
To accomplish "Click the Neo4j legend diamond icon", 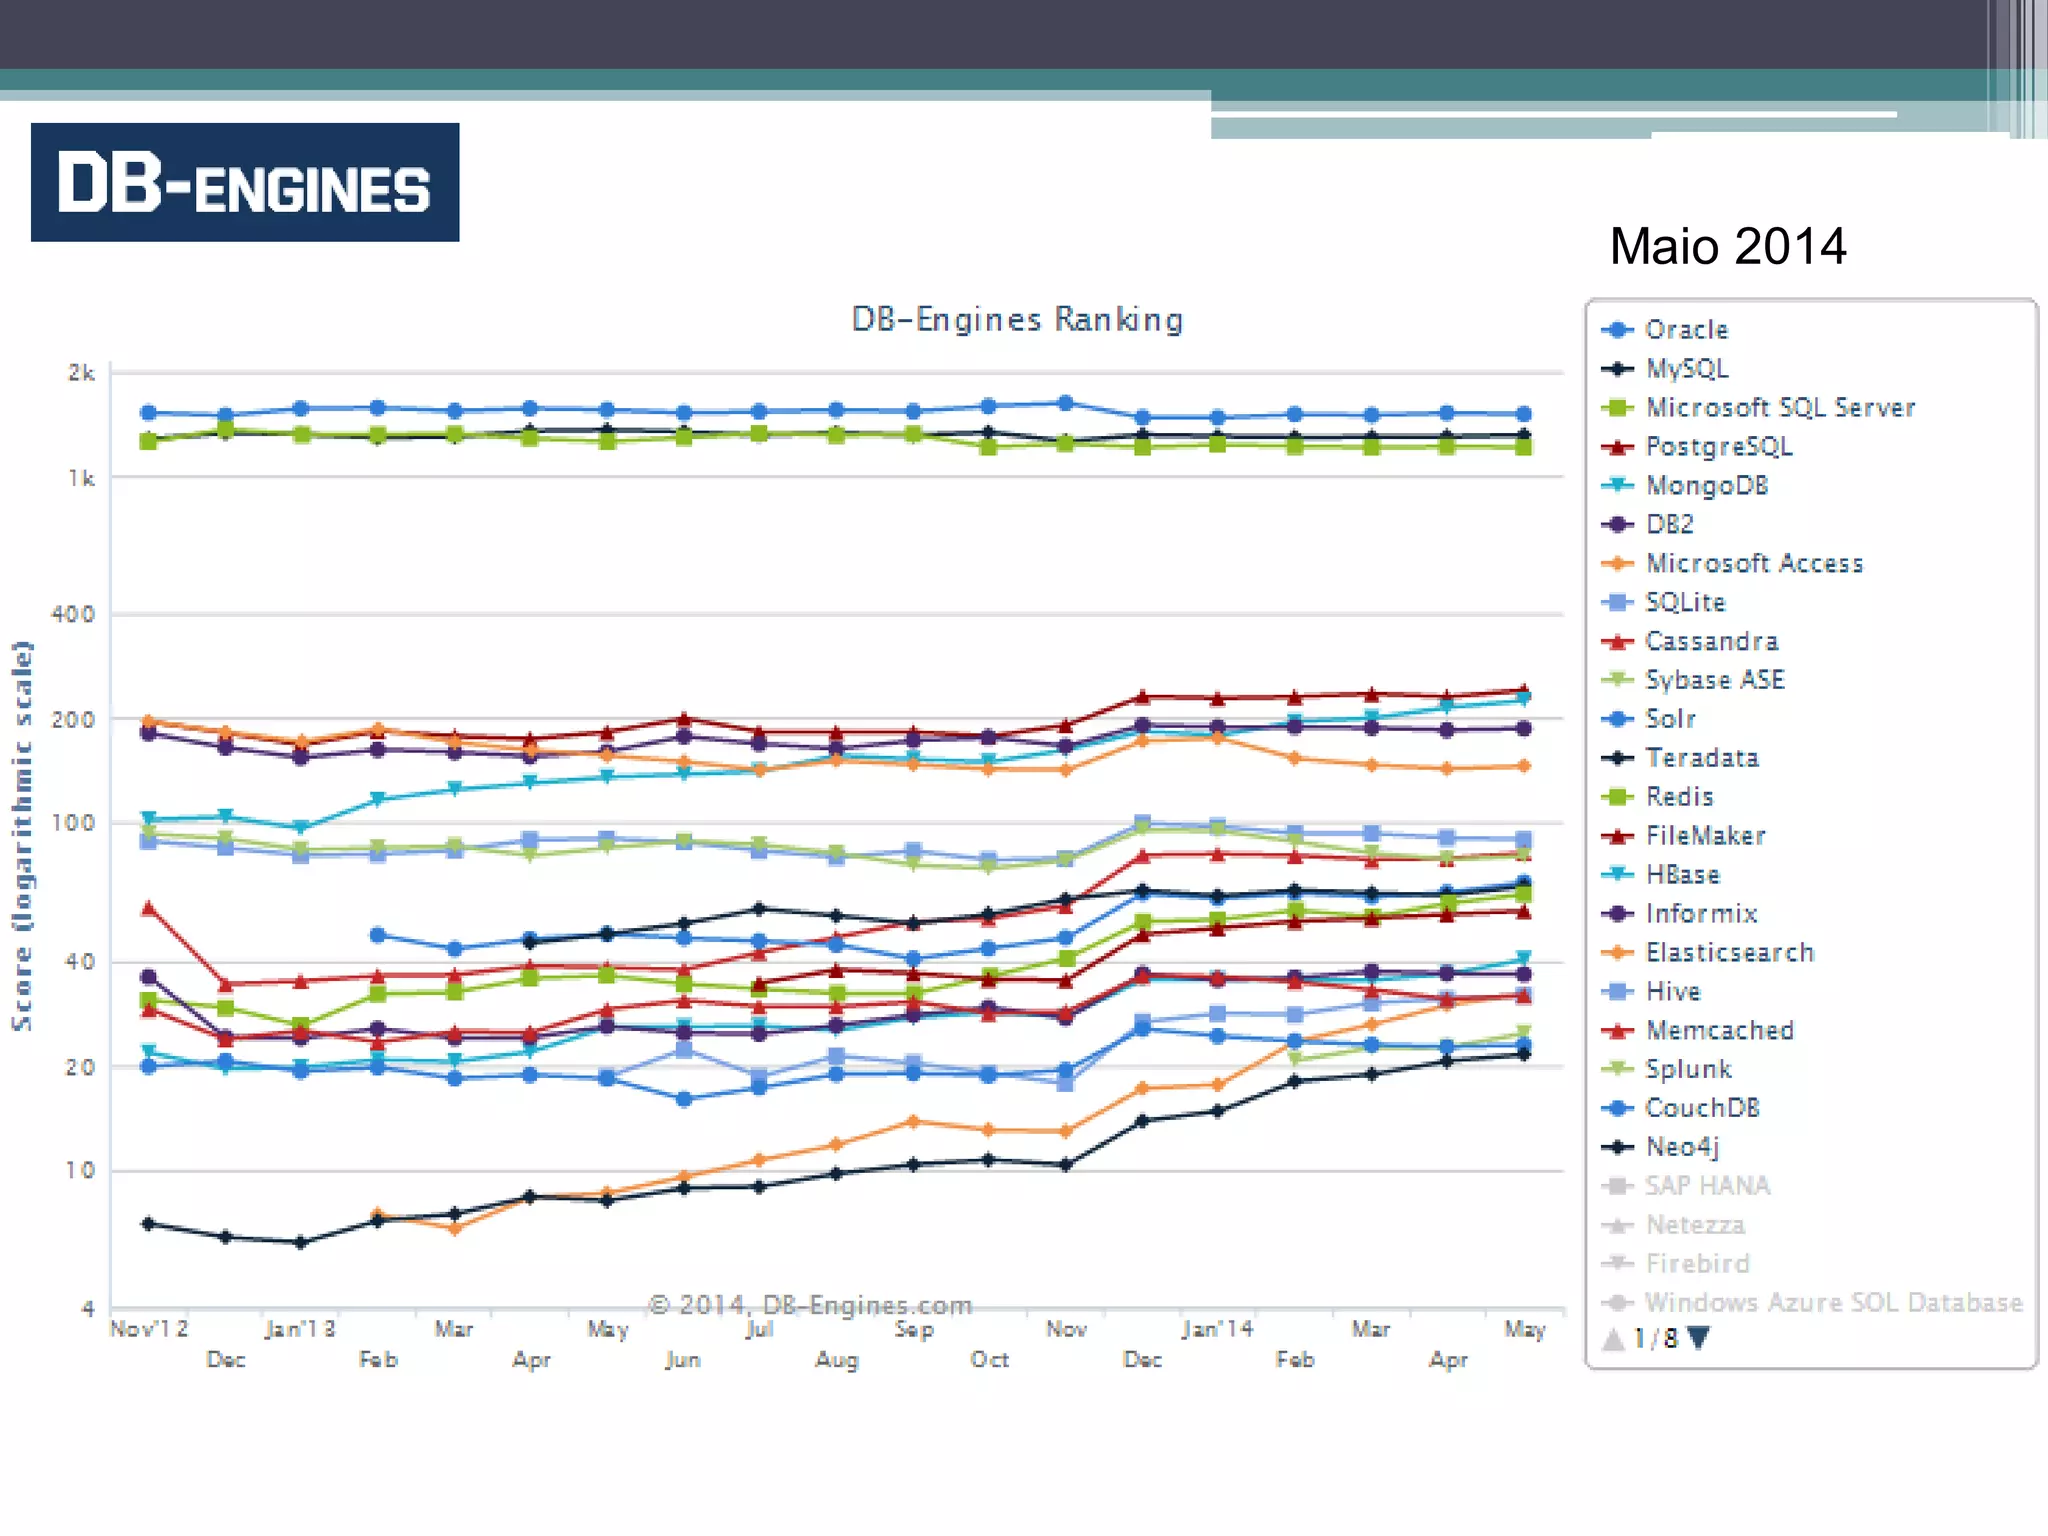I will (1617, 1147).
